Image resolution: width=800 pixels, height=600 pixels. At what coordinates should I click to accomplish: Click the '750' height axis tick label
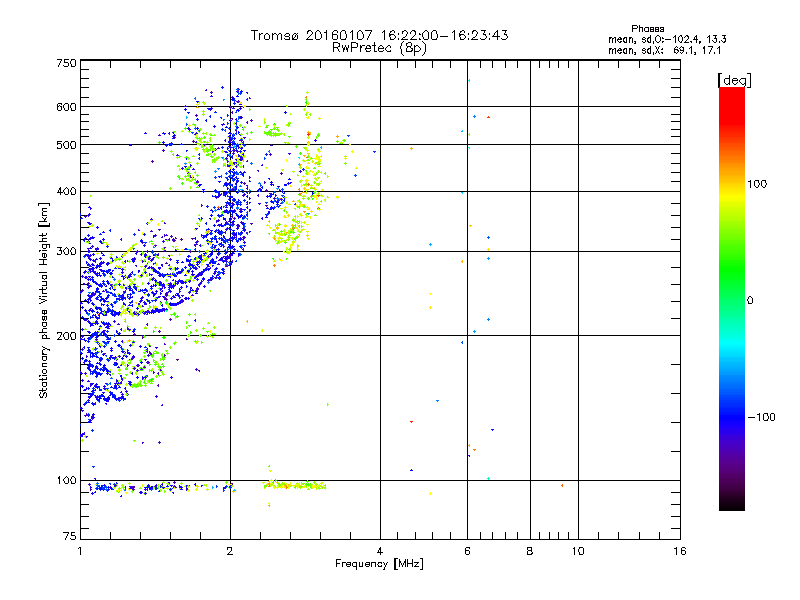tap(66, 63)
